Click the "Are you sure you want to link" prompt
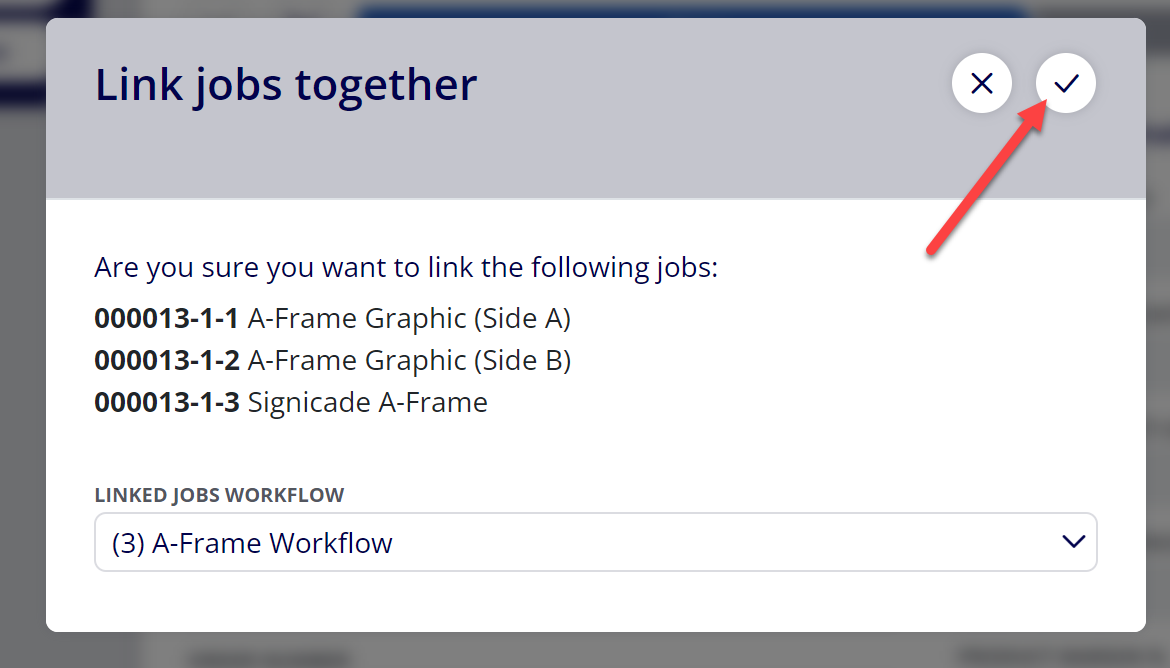The width and height of the screenshot is (1170, 668). point(406,267)
